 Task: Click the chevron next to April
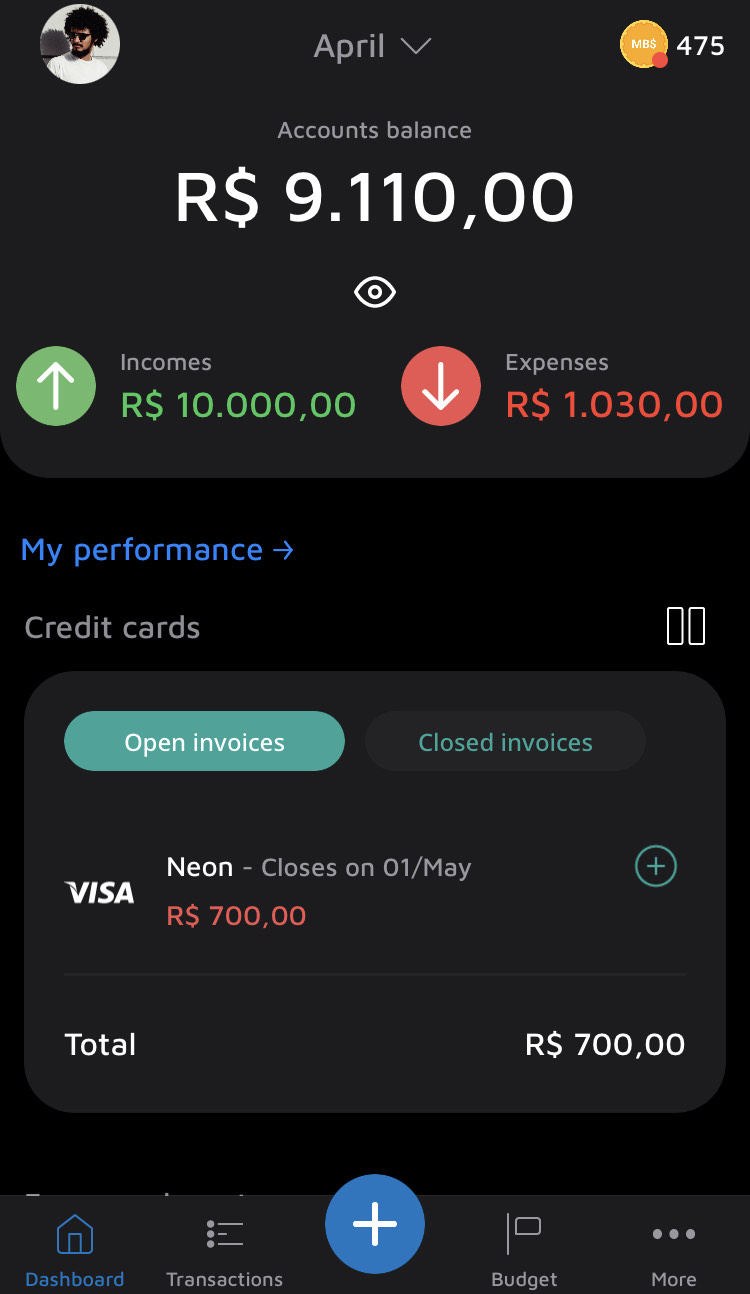pos(415,46)
